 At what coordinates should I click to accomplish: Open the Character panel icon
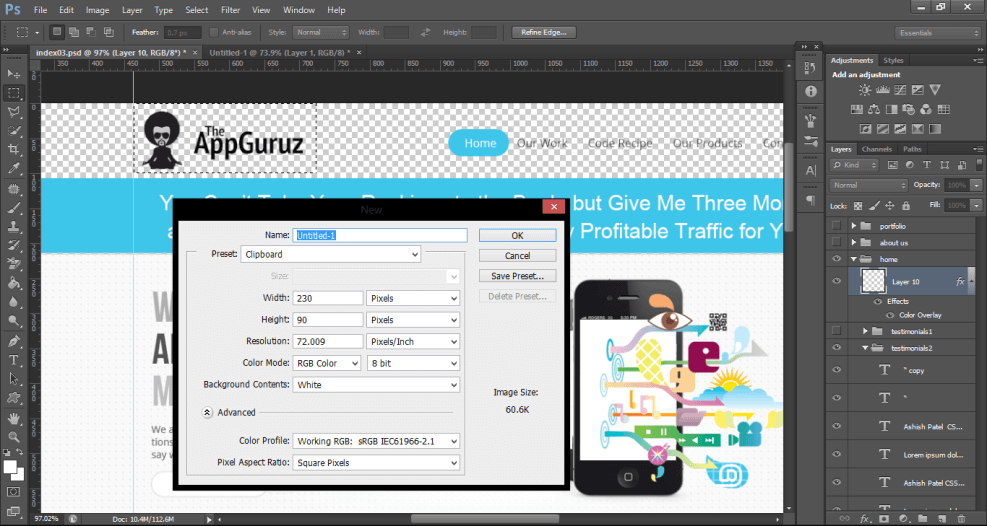click(x=810, y=170)
